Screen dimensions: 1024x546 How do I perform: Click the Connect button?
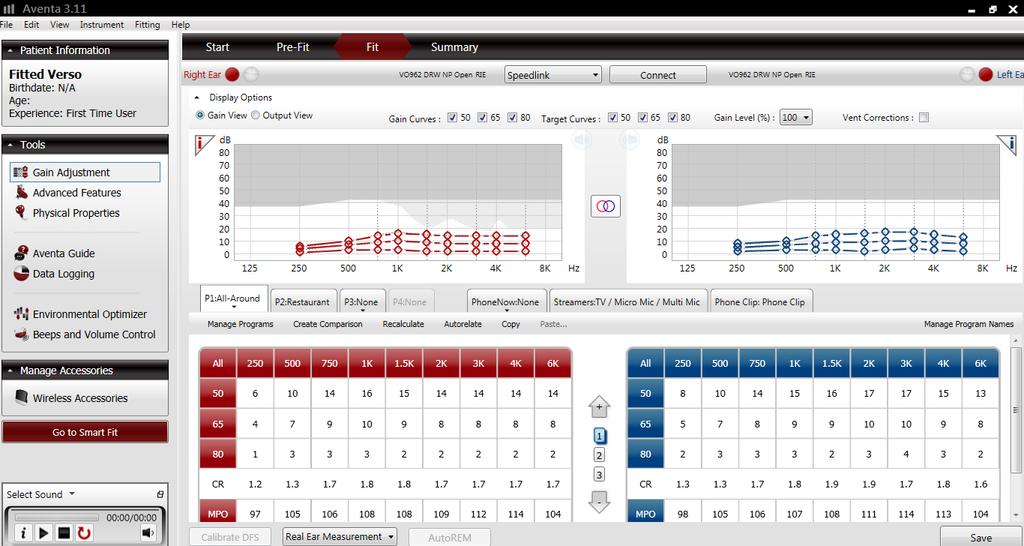coord(658,75)
